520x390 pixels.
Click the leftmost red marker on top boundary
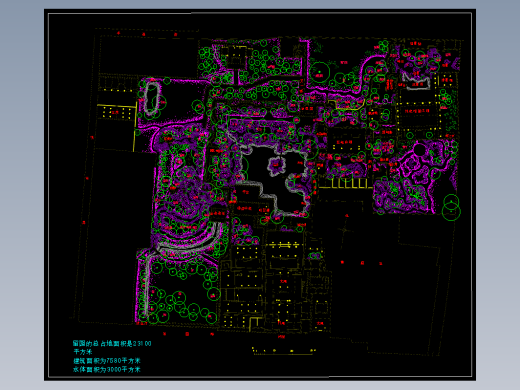(x=118, y=33)
